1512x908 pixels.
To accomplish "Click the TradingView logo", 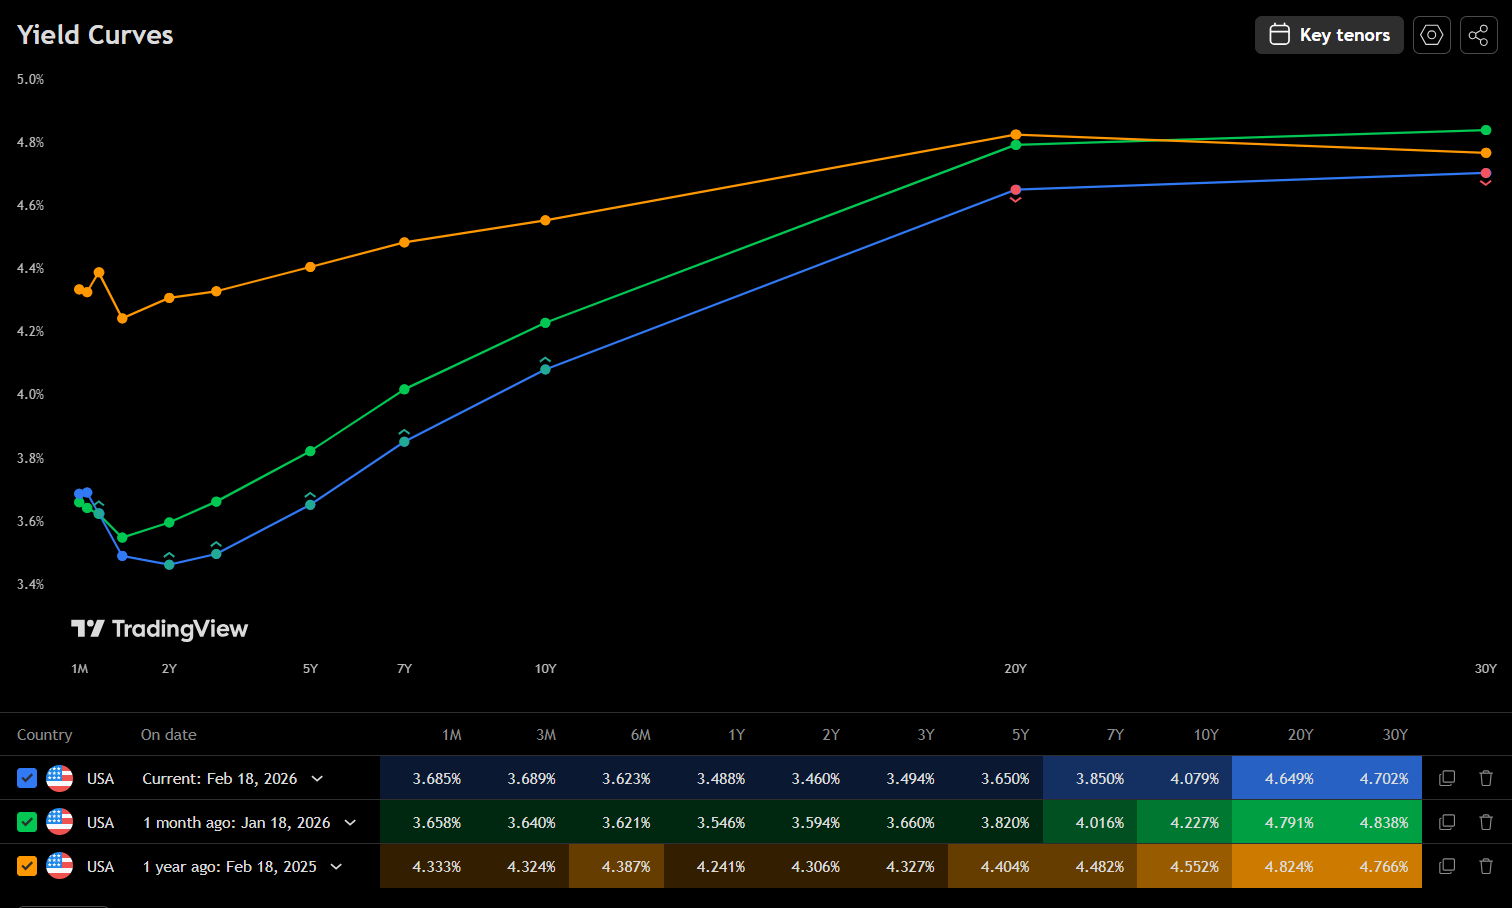I will pos(160,629).
